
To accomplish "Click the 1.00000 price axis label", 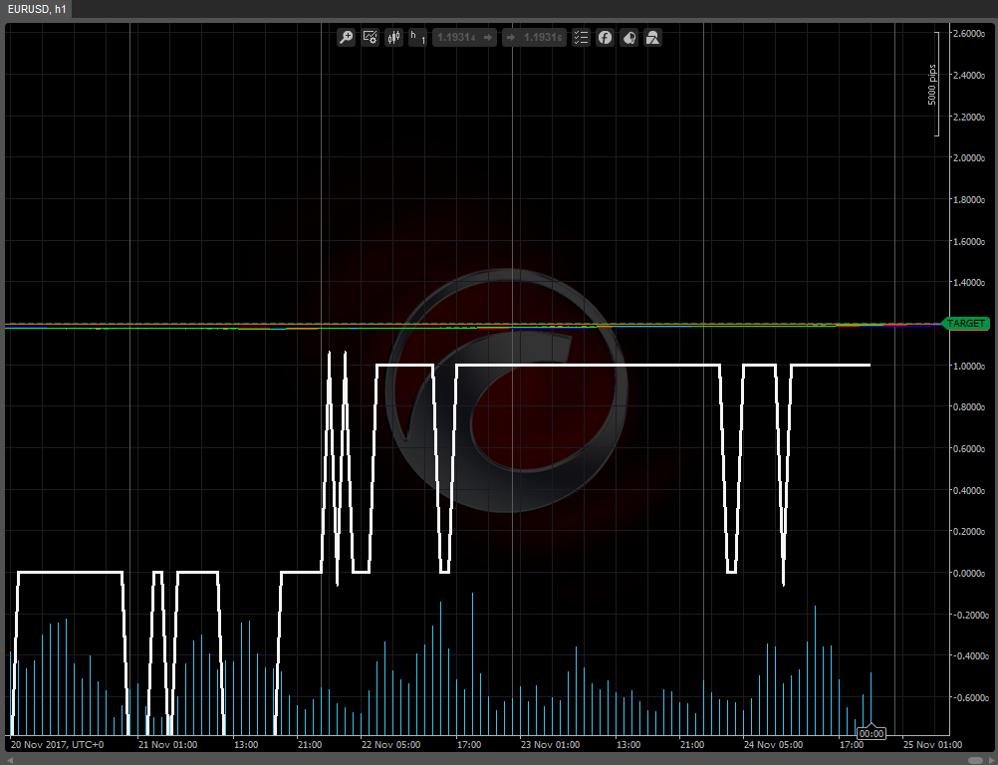I will [969, 366].
